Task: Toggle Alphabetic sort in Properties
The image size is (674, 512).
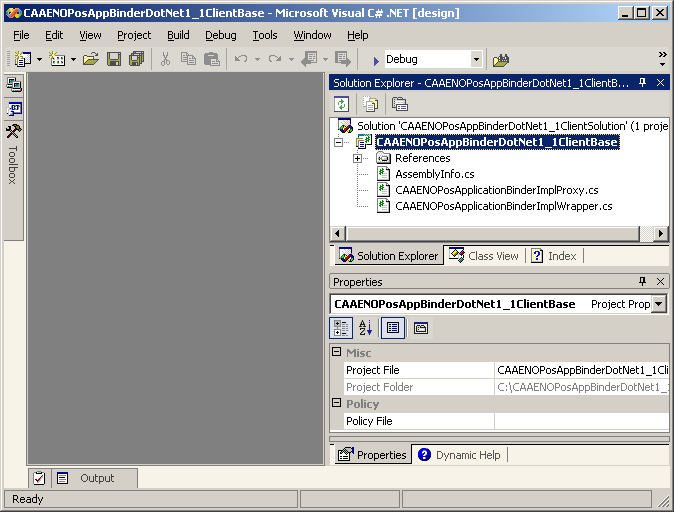Action: click(366, 328)
